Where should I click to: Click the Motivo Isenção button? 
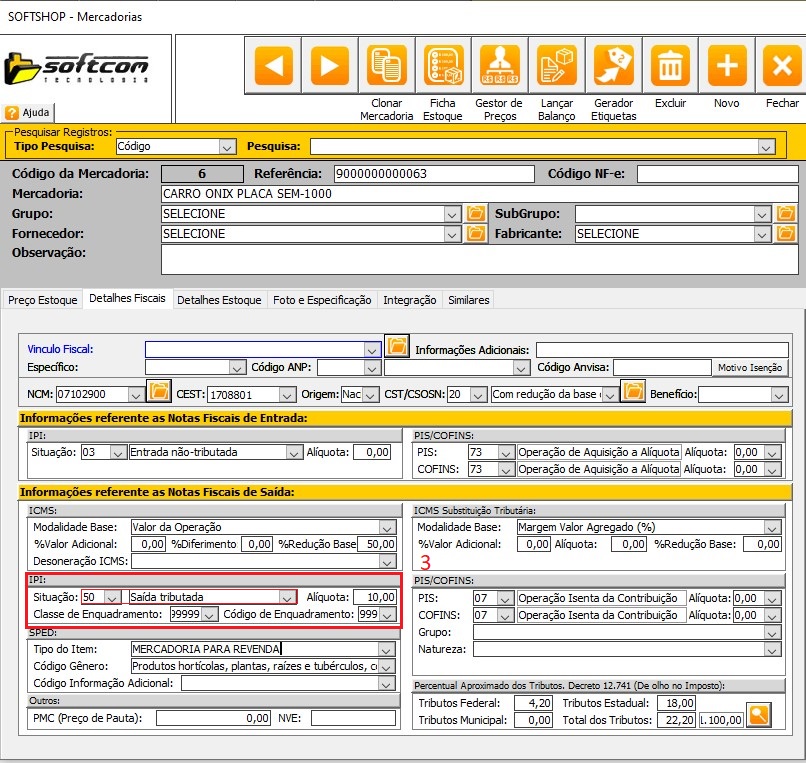pyautogui.click(x=750, y=368)
